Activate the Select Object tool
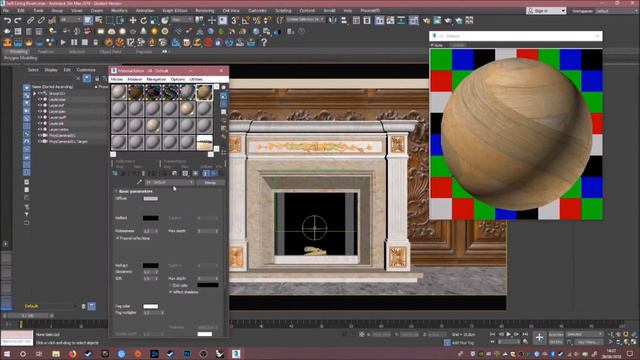640x360 pixels. 88,20
